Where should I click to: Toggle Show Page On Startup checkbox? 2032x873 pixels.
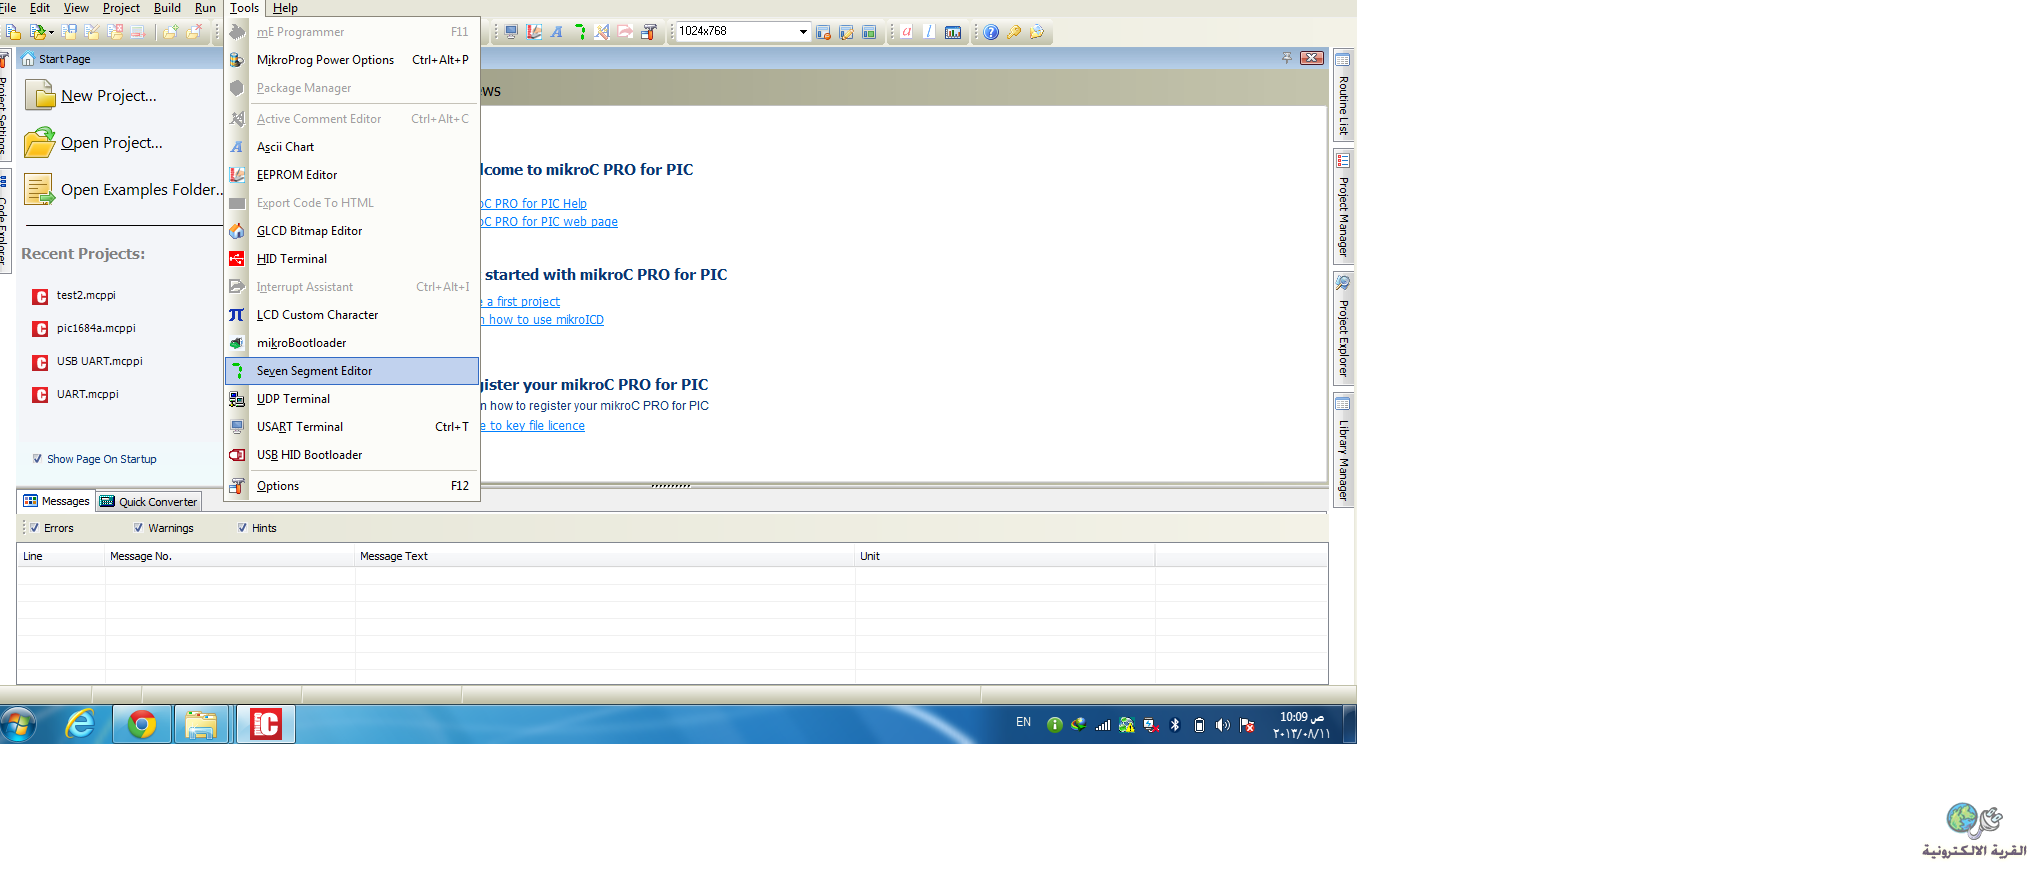[37, 459]
